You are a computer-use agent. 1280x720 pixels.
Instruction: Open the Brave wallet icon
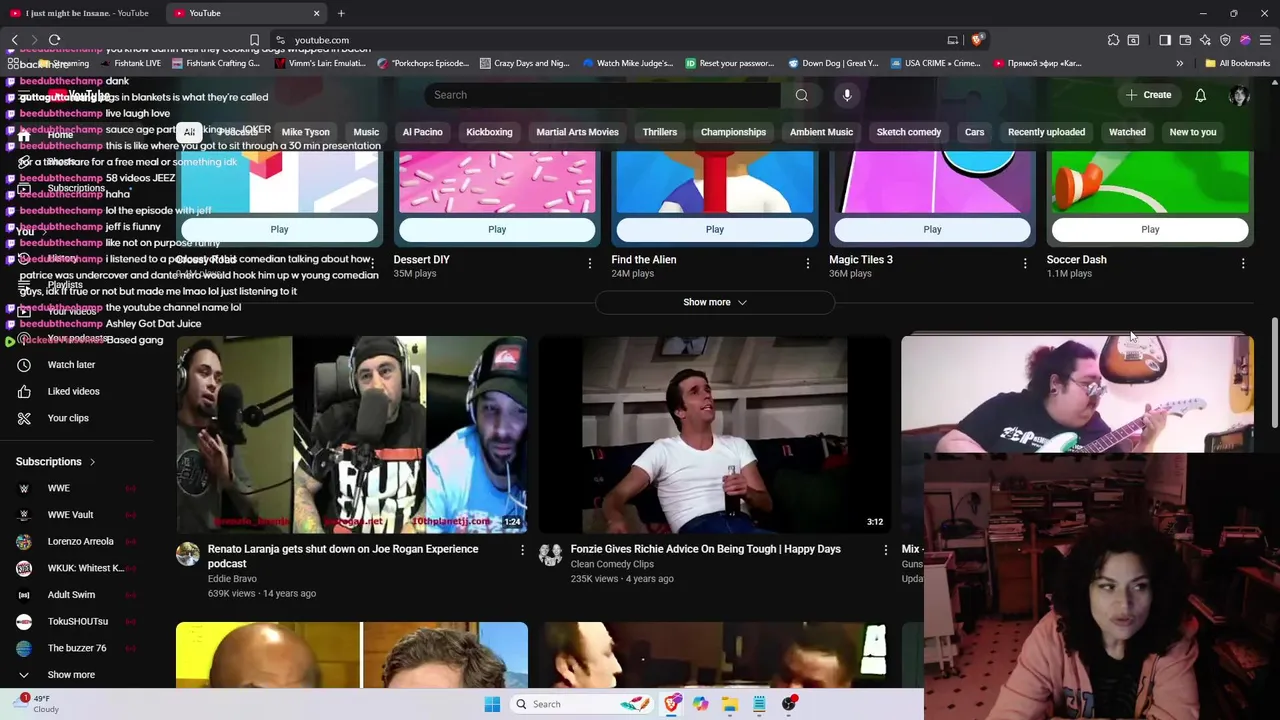[1185, 40]
